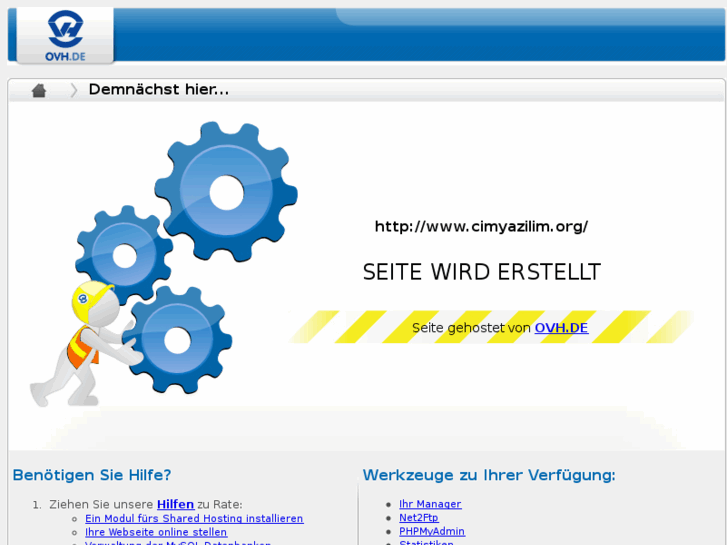Open "Ein Modul fürs Shared Hosting installieren" link

194,519
